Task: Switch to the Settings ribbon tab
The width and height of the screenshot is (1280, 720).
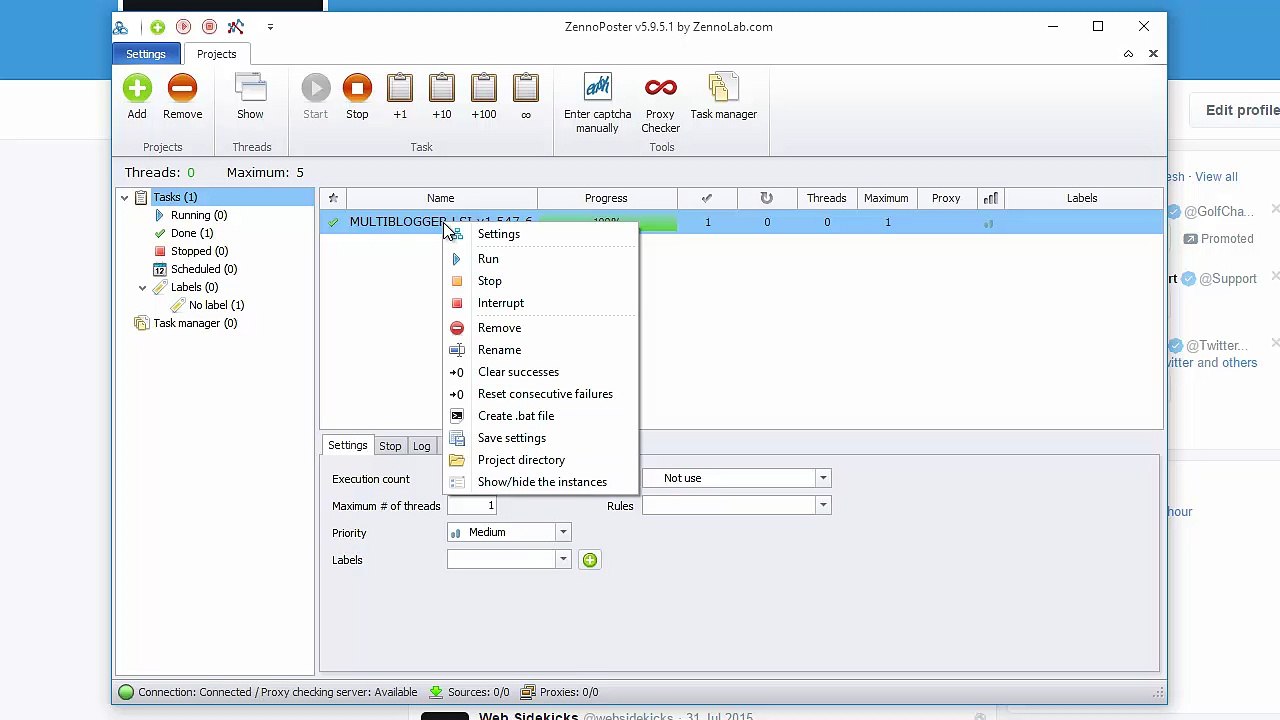Action: pos(145,54)
